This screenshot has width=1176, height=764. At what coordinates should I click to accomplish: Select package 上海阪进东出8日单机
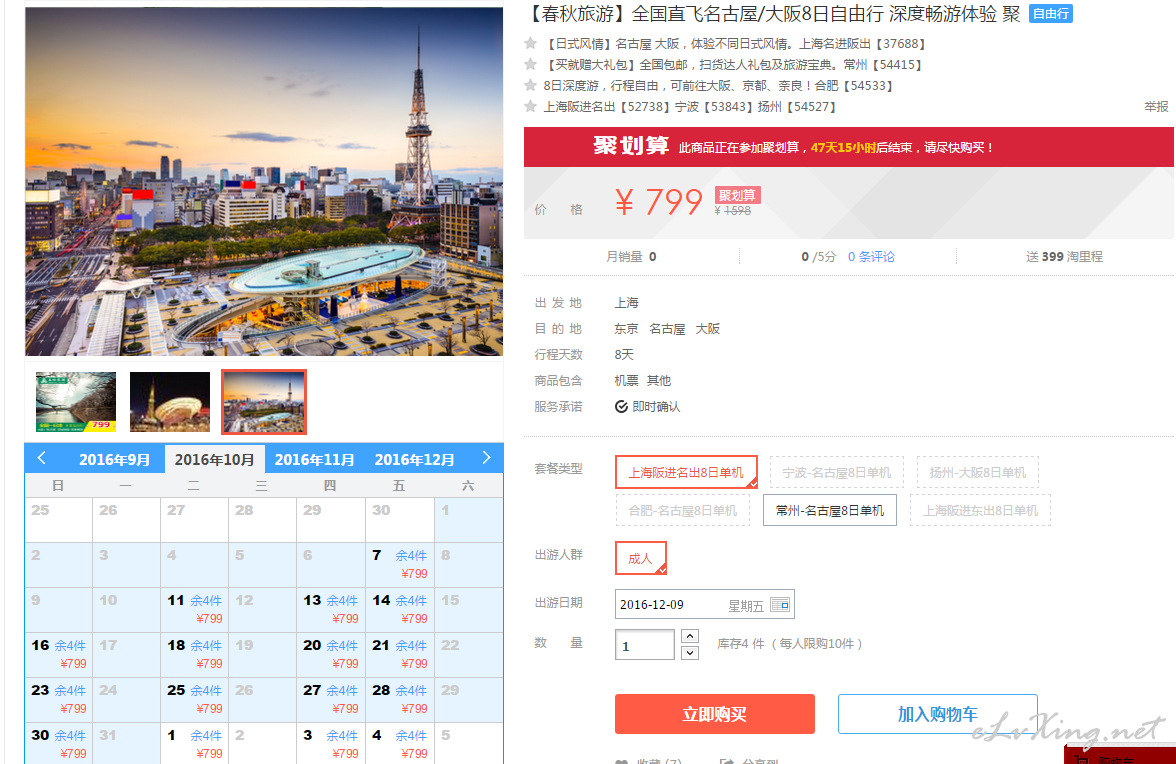tap(980, 511)
